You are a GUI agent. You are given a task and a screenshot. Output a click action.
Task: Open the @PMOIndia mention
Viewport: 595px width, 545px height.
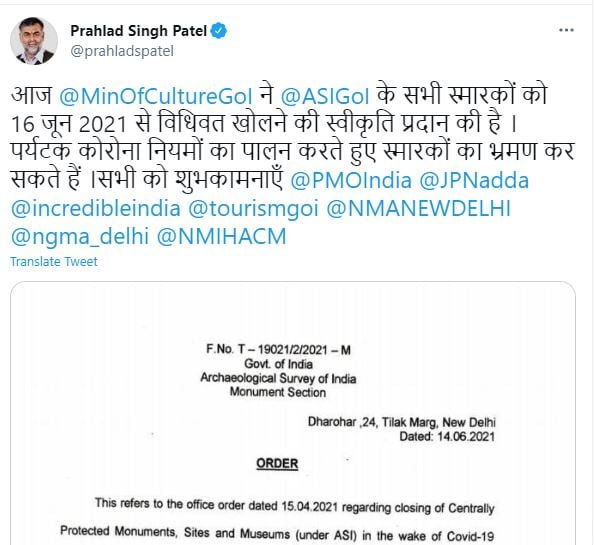(x=351, y=180)
